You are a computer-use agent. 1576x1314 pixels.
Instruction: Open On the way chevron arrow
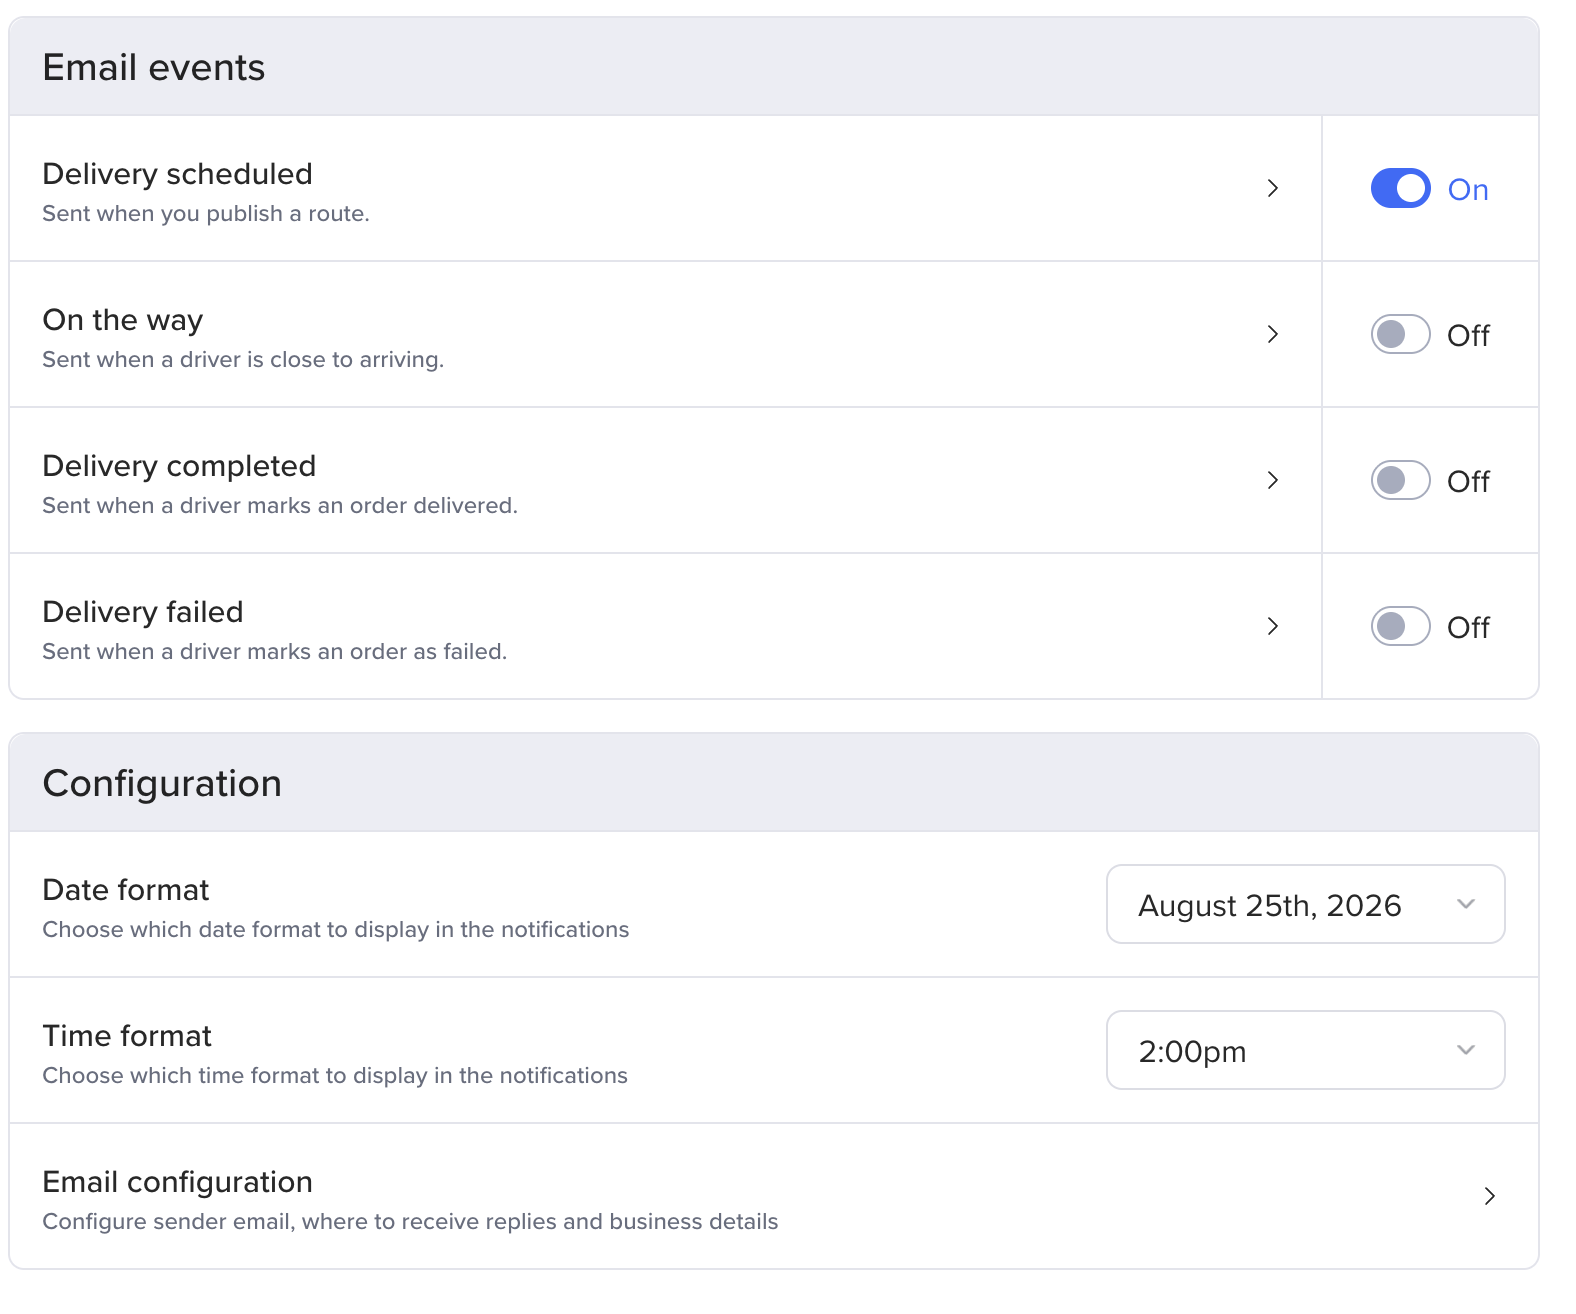[x=1272, y=334]
